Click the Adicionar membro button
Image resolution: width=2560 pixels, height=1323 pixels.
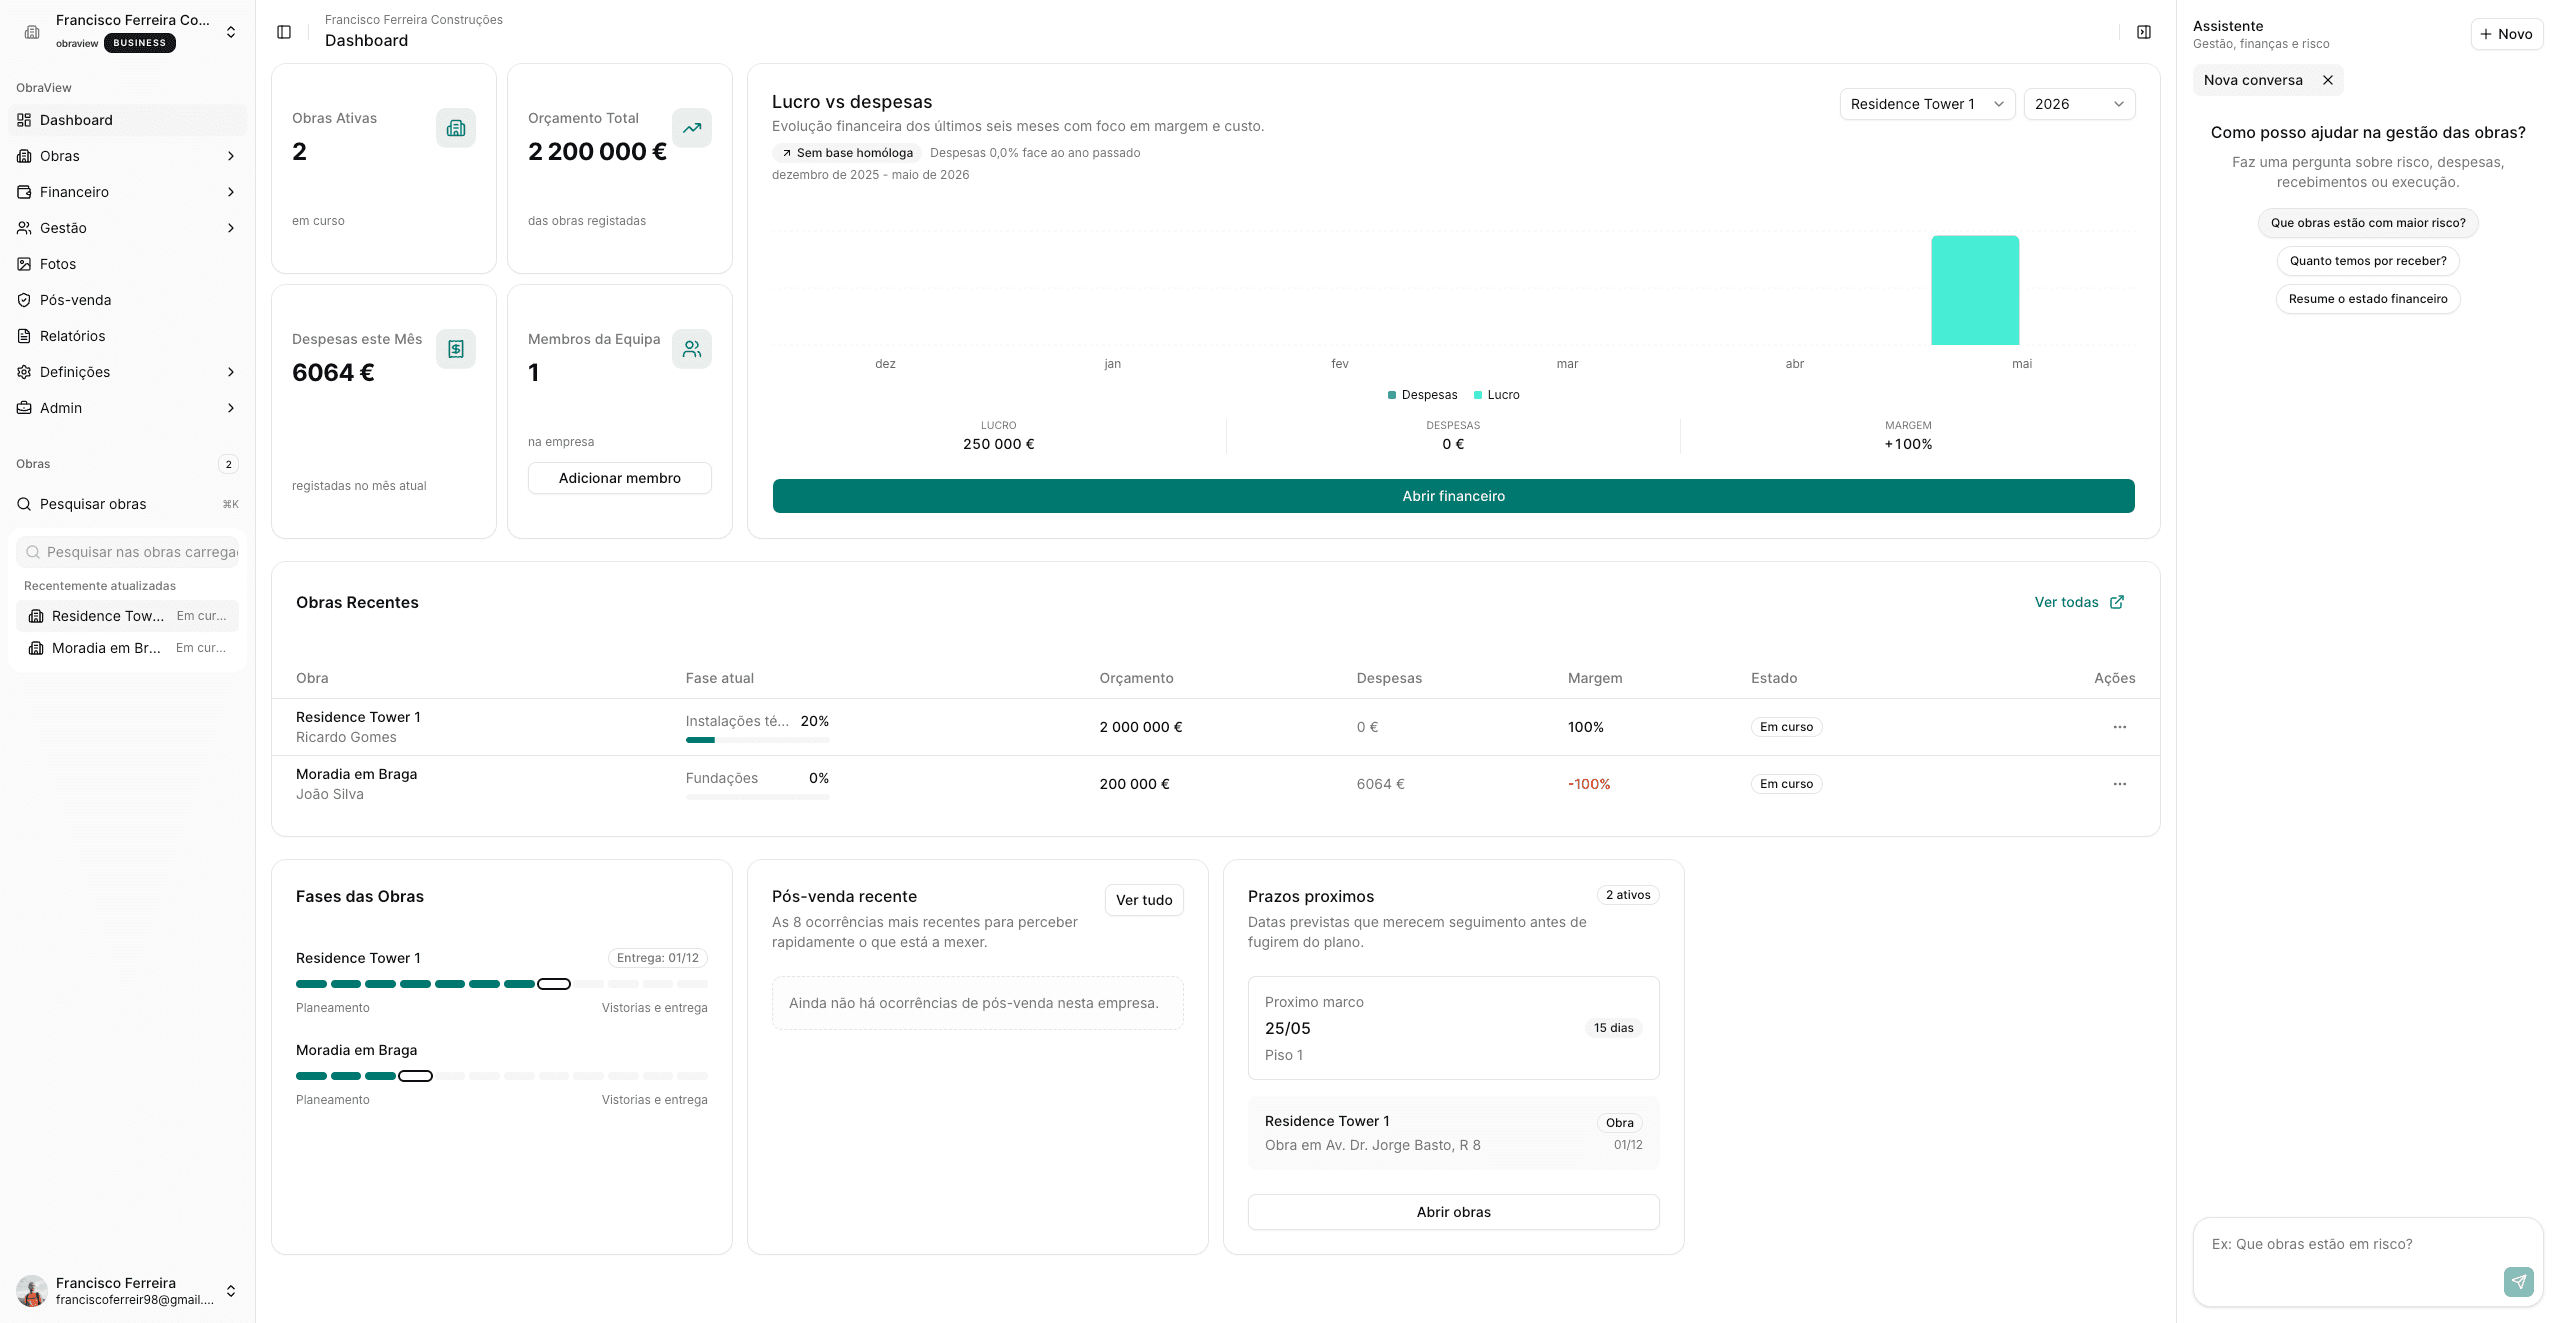620,478
